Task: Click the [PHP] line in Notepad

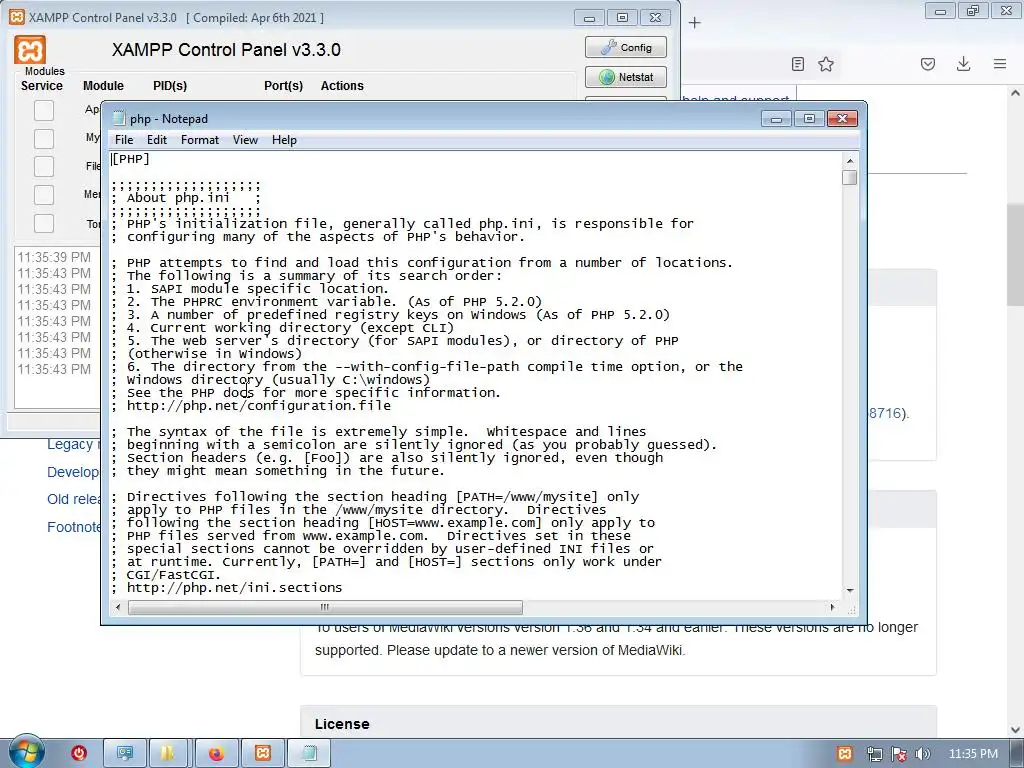Action: click(131, 159)
